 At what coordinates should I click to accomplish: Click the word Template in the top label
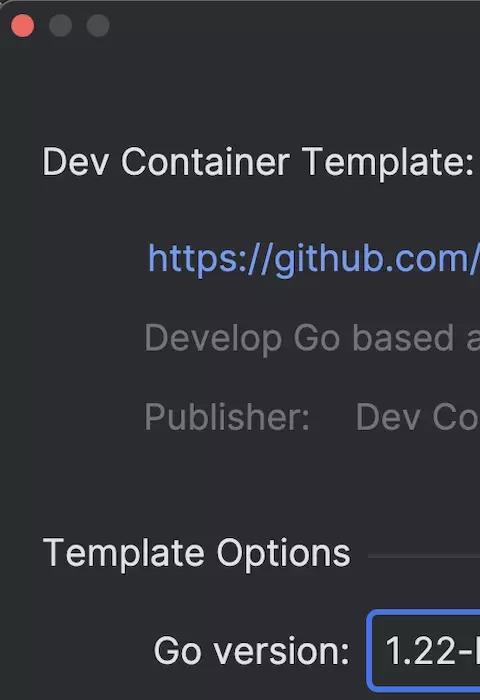coord(388,163)
